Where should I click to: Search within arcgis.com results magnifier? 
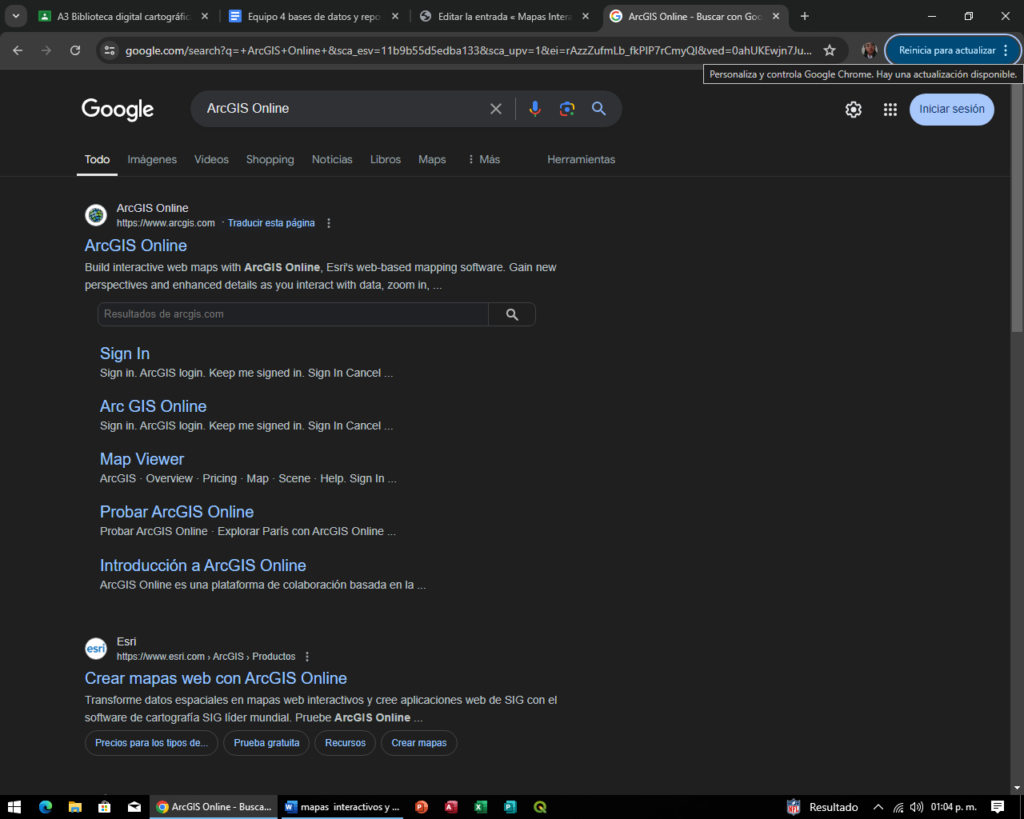point(512,314)
